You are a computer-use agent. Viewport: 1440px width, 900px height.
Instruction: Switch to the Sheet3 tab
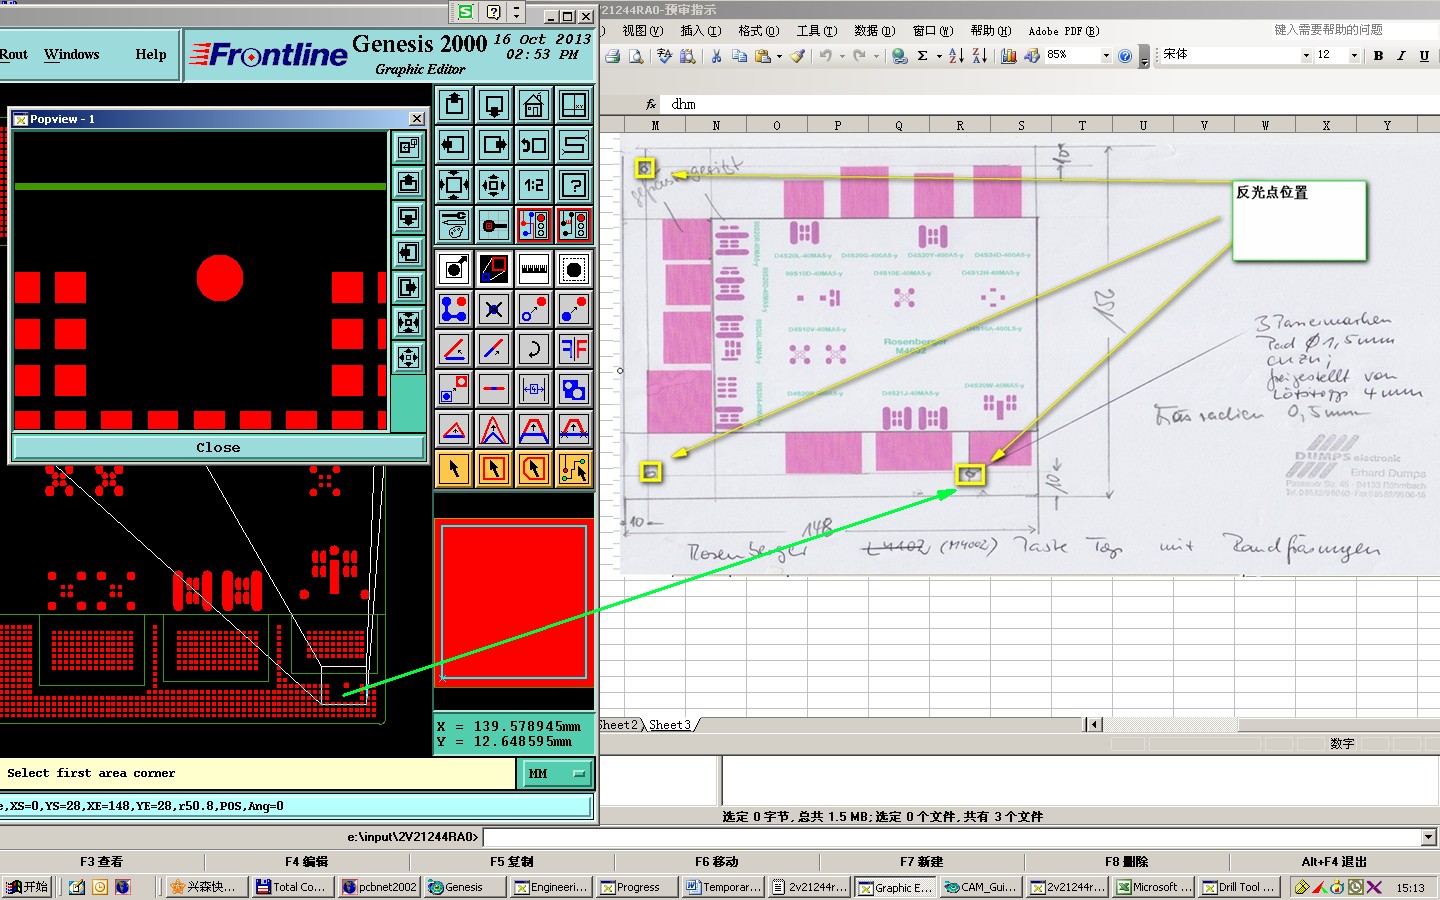click(x=670, y=725)
